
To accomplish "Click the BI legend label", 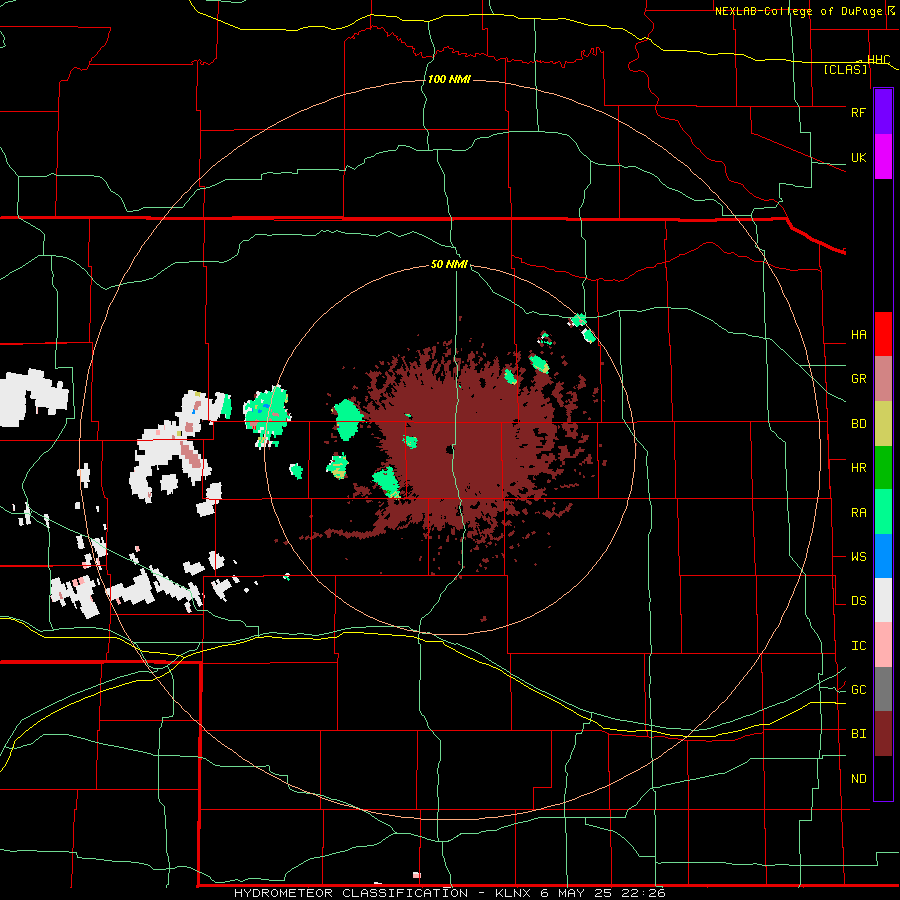I will pyautogui.click(x=858, y=734).
